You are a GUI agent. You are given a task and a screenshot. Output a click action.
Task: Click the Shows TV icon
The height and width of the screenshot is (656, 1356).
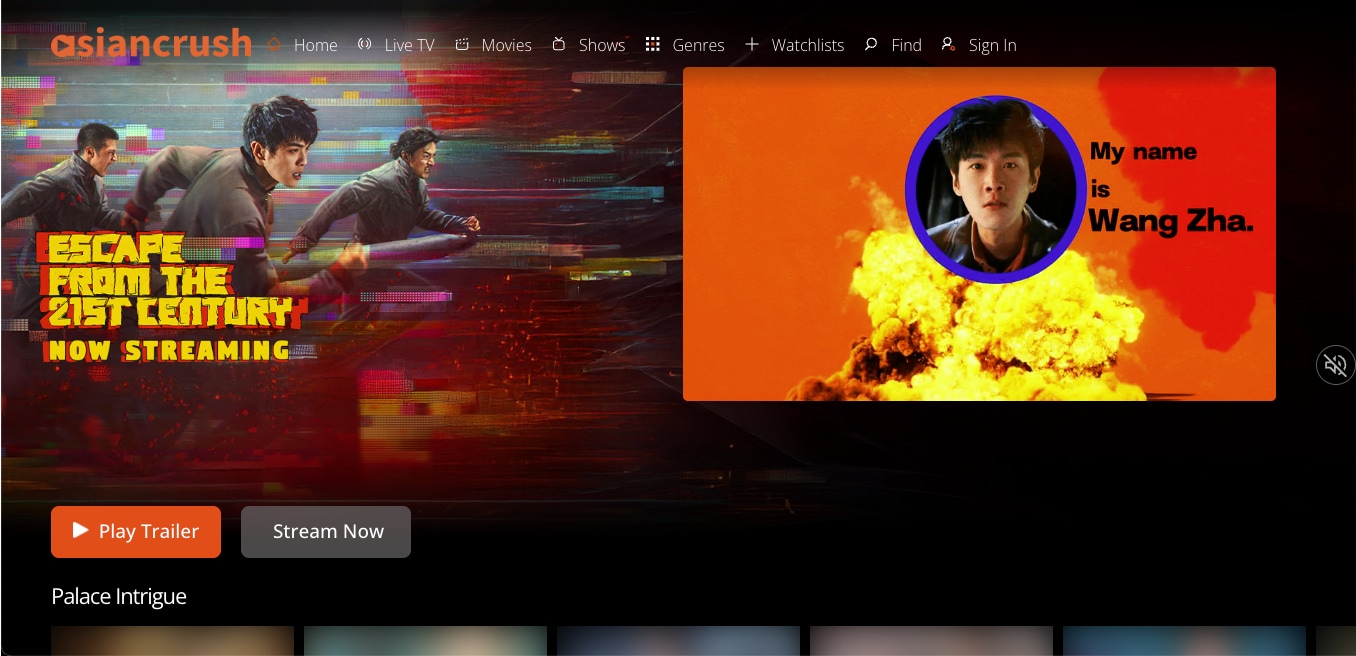coord(559,45)
